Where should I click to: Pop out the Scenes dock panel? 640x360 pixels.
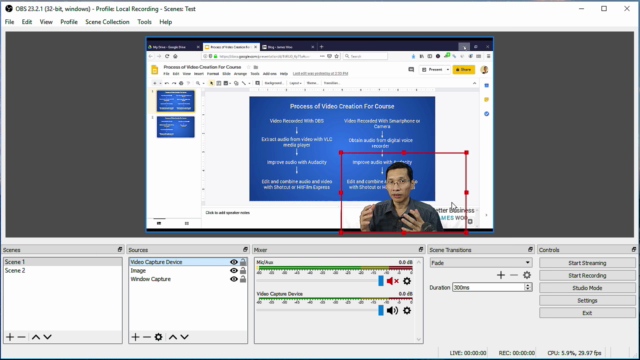(120, 249)
